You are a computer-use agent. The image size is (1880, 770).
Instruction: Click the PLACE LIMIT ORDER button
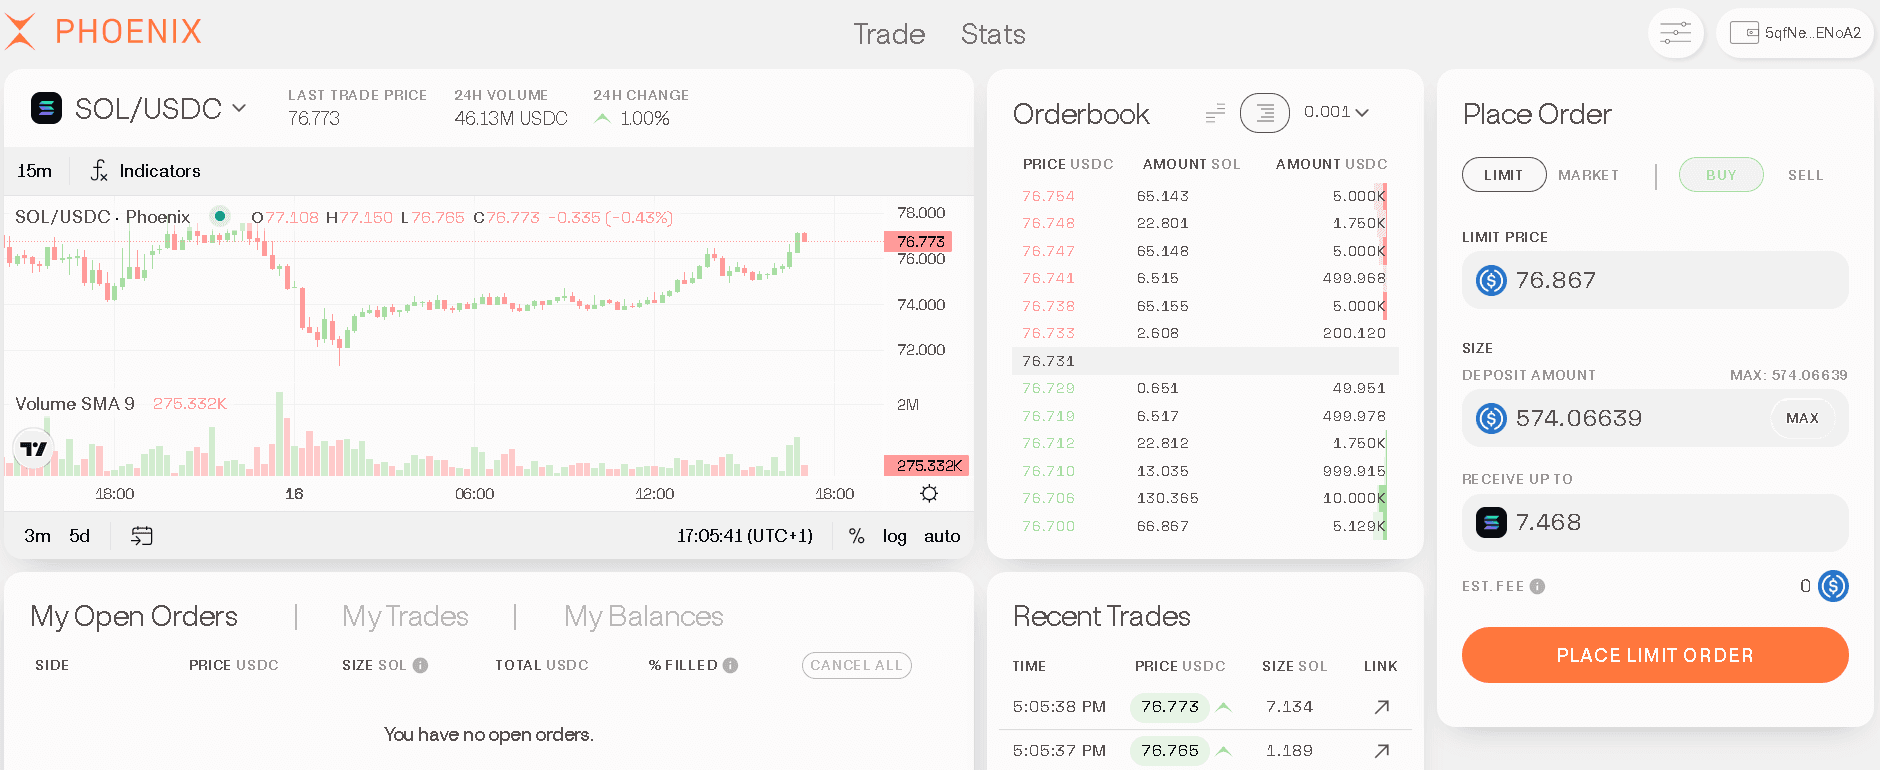1655,655
